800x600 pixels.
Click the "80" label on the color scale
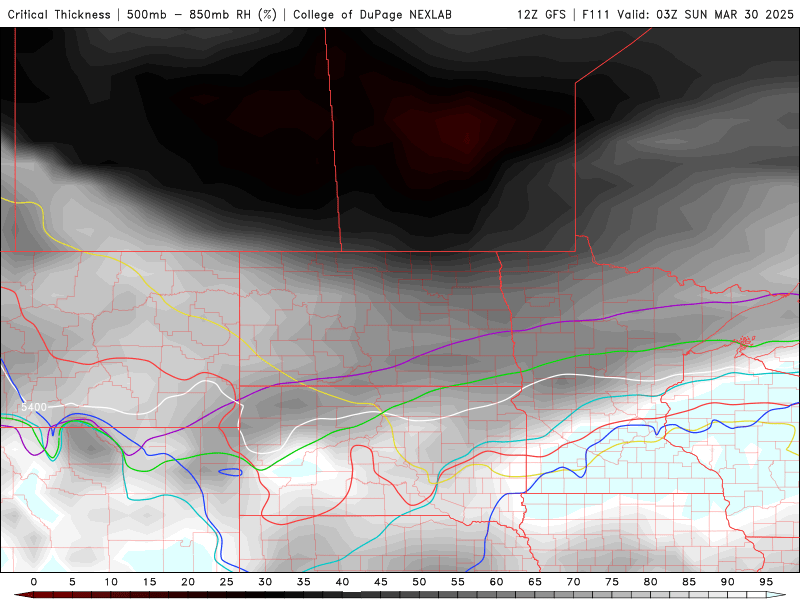pos(651,582)
